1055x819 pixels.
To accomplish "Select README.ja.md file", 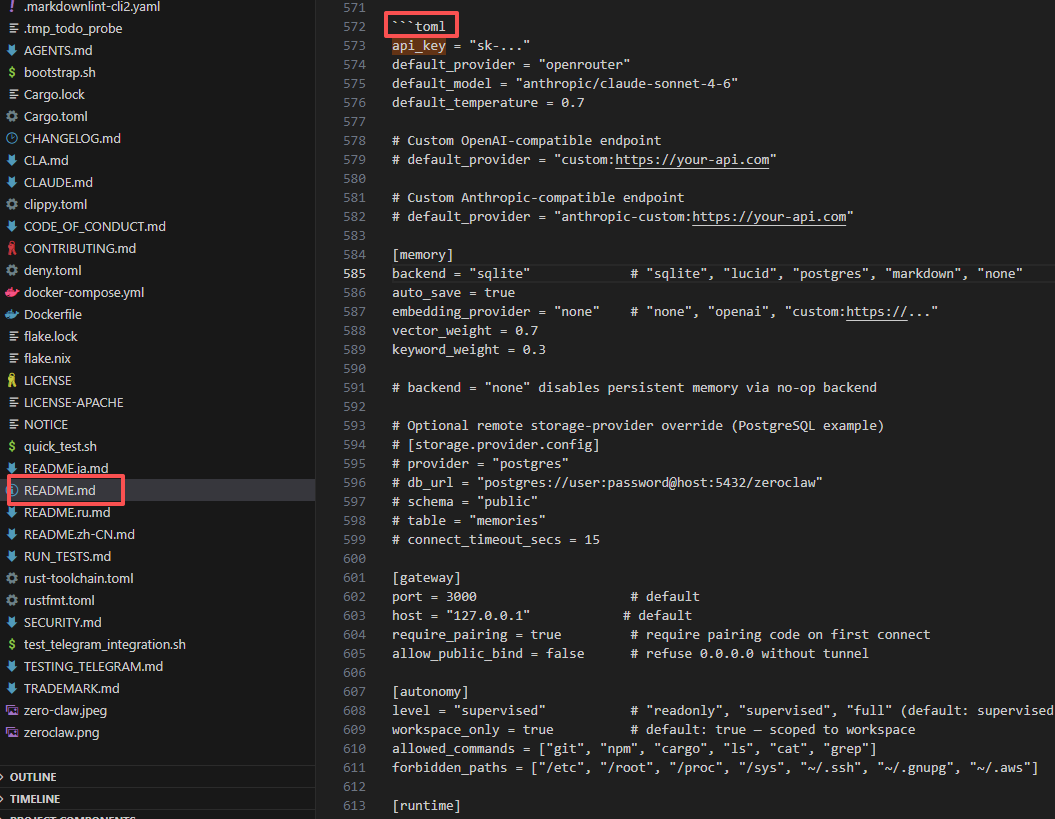I will (x=66, y=468).
